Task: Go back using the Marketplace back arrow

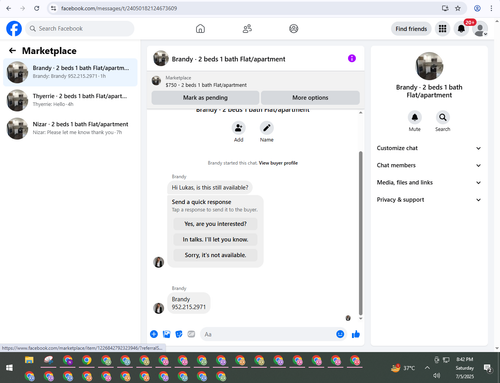Action: 12,51
